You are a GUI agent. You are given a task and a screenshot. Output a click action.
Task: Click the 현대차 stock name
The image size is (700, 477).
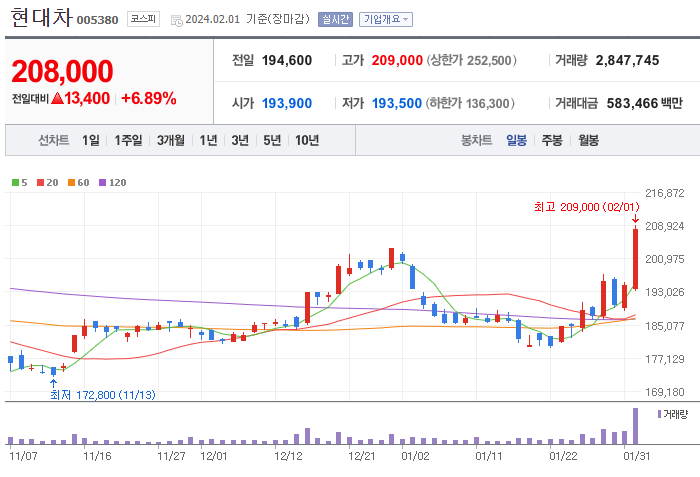pyautogui.click(x=41, y=17)
